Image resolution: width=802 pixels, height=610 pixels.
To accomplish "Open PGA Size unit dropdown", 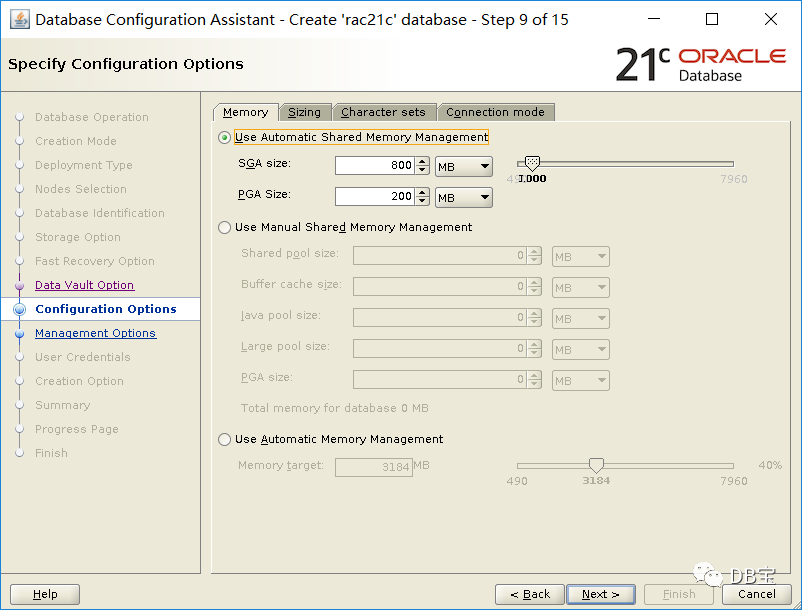I will pos(463,198).
